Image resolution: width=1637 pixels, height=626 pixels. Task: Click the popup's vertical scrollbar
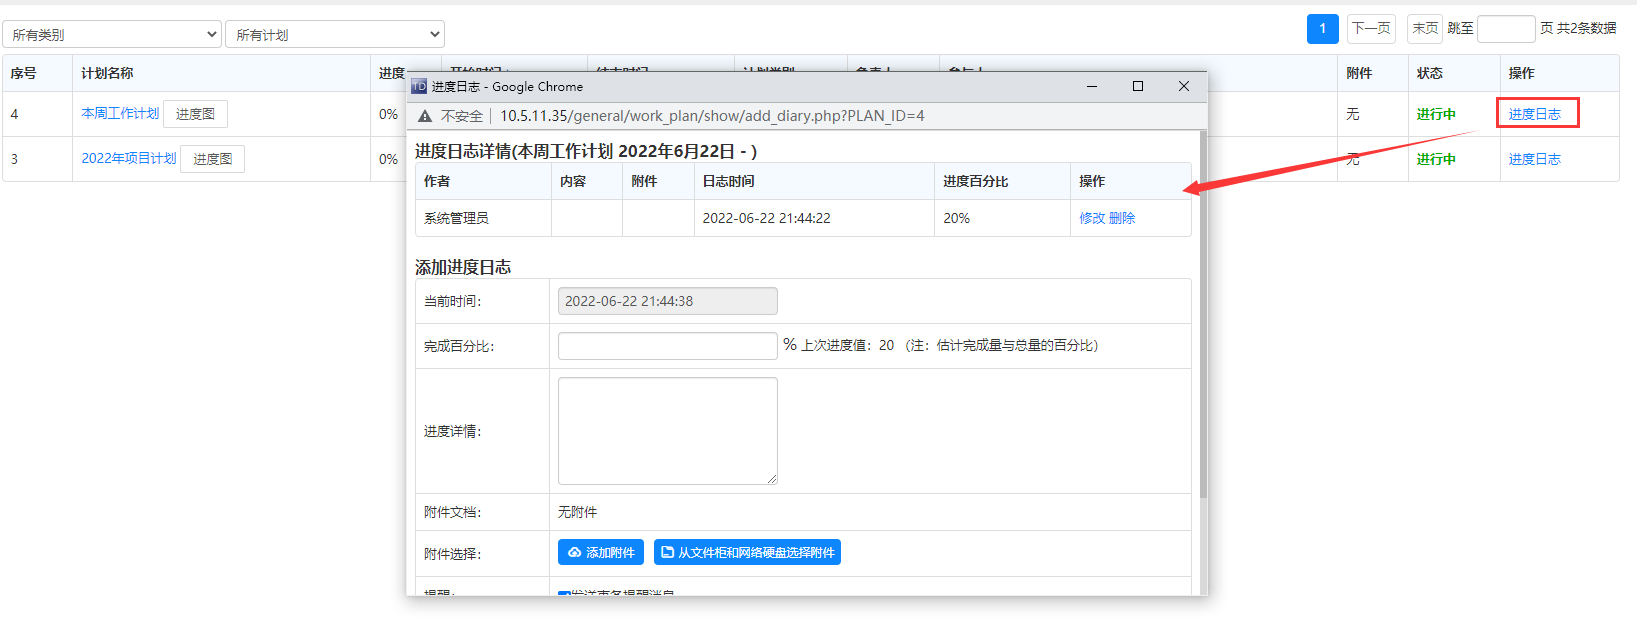click(1203, 320)
